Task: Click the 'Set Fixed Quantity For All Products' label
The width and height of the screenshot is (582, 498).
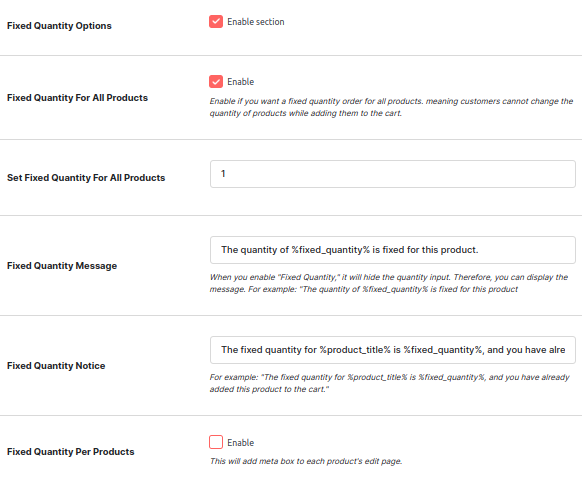Action: (x=86, y=178)
